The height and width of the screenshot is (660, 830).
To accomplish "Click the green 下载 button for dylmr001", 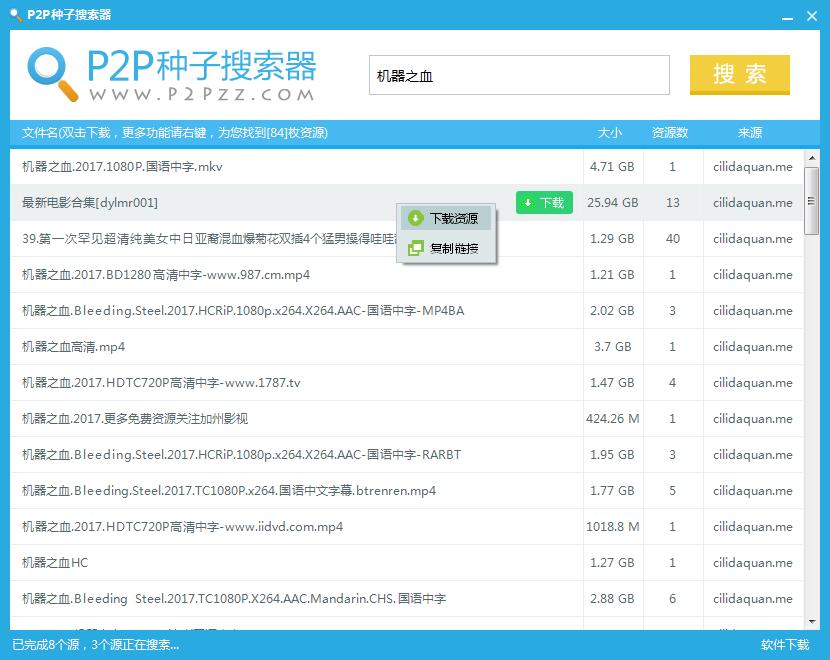I will [x=544, y=202].
